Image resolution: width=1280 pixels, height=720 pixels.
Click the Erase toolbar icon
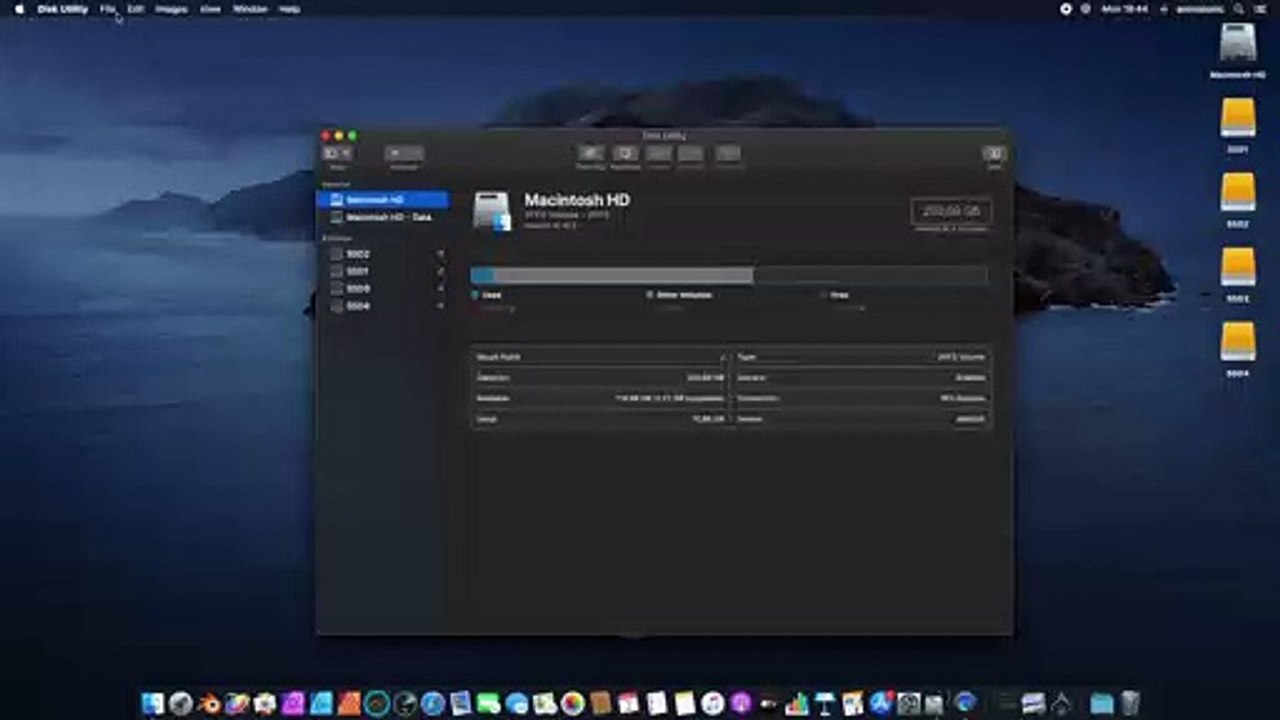(658, 153)
